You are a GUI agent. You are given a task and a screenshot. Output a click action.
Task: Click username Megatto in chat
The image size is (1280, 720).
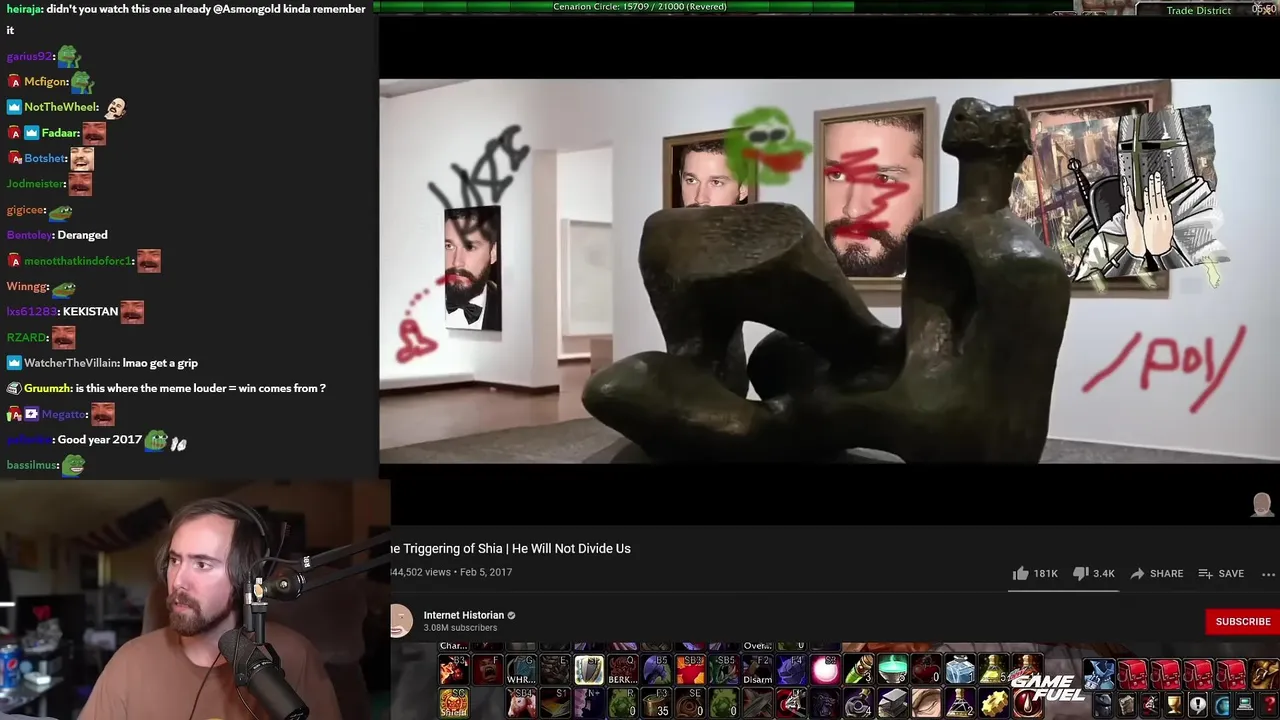[63, 414]
